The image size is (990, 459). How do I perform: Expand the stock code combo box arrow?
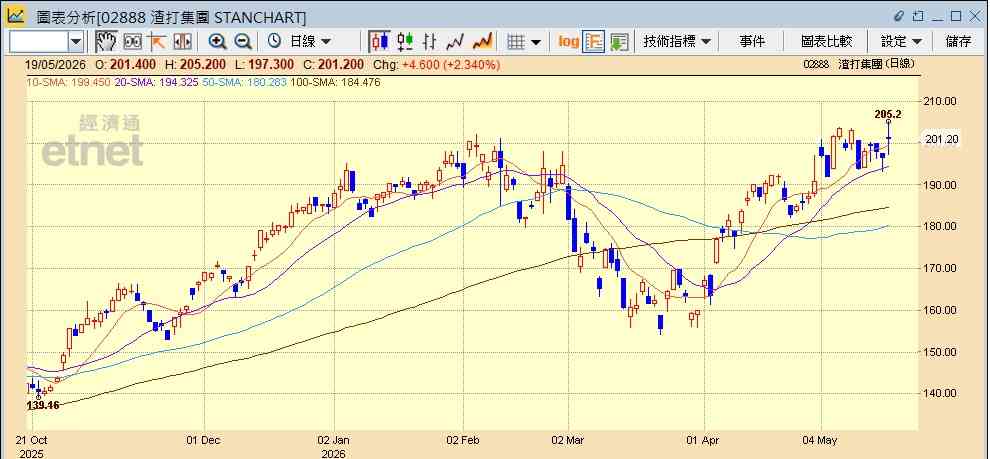click(x=76, y=42)
